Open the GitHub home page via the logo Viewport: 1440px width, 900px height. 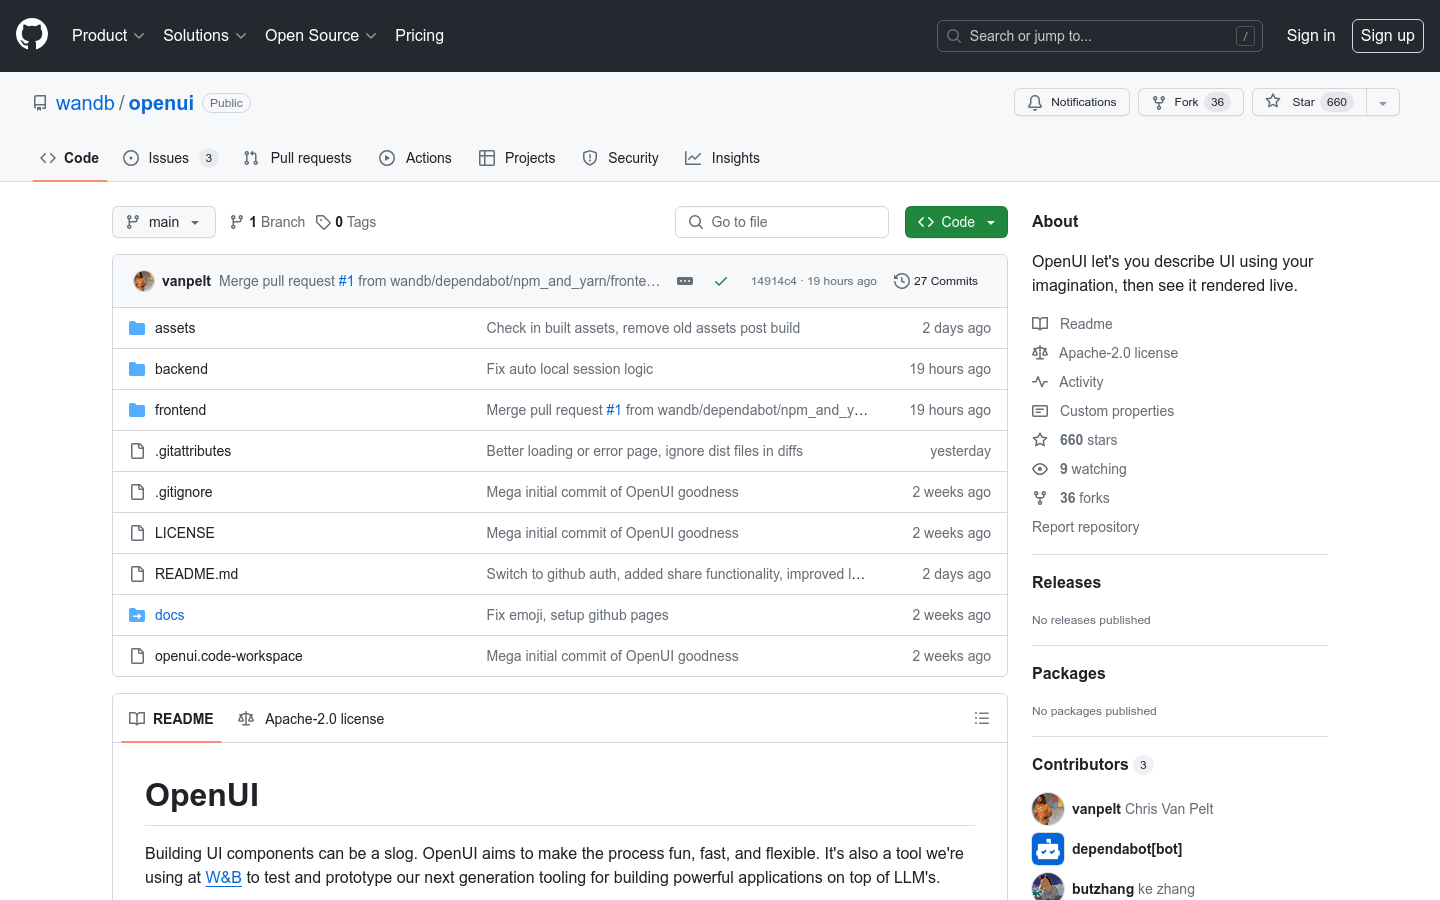[x=31, y=35]
